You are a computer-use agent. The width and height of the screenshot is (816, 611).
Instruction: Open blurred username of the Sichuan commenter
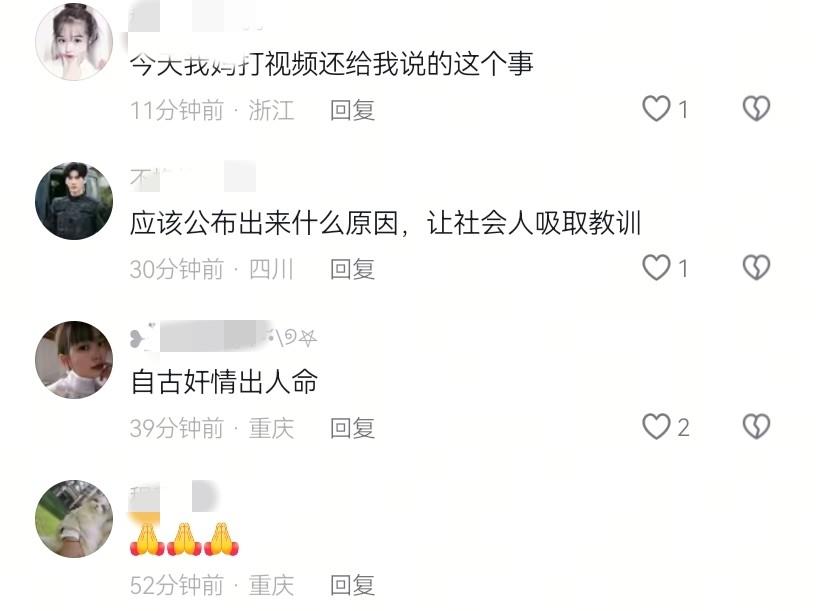click(193, 177)
